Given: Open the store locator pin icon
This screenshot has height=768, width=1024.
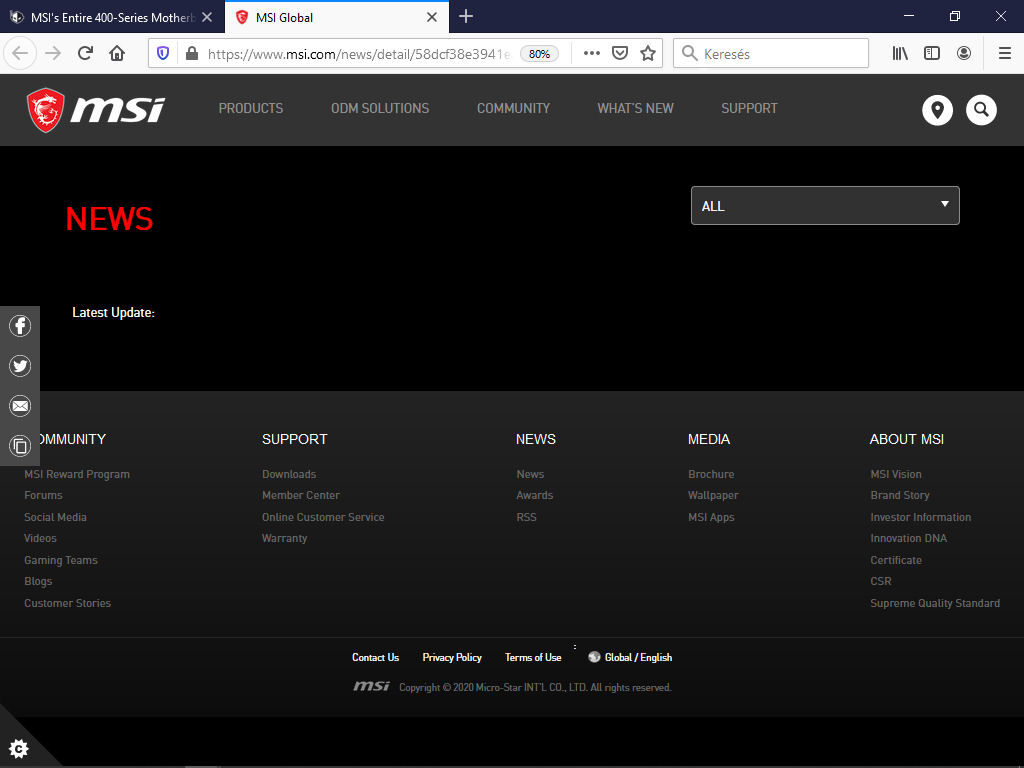Looking at the screenshot, I should coord(937,110).
